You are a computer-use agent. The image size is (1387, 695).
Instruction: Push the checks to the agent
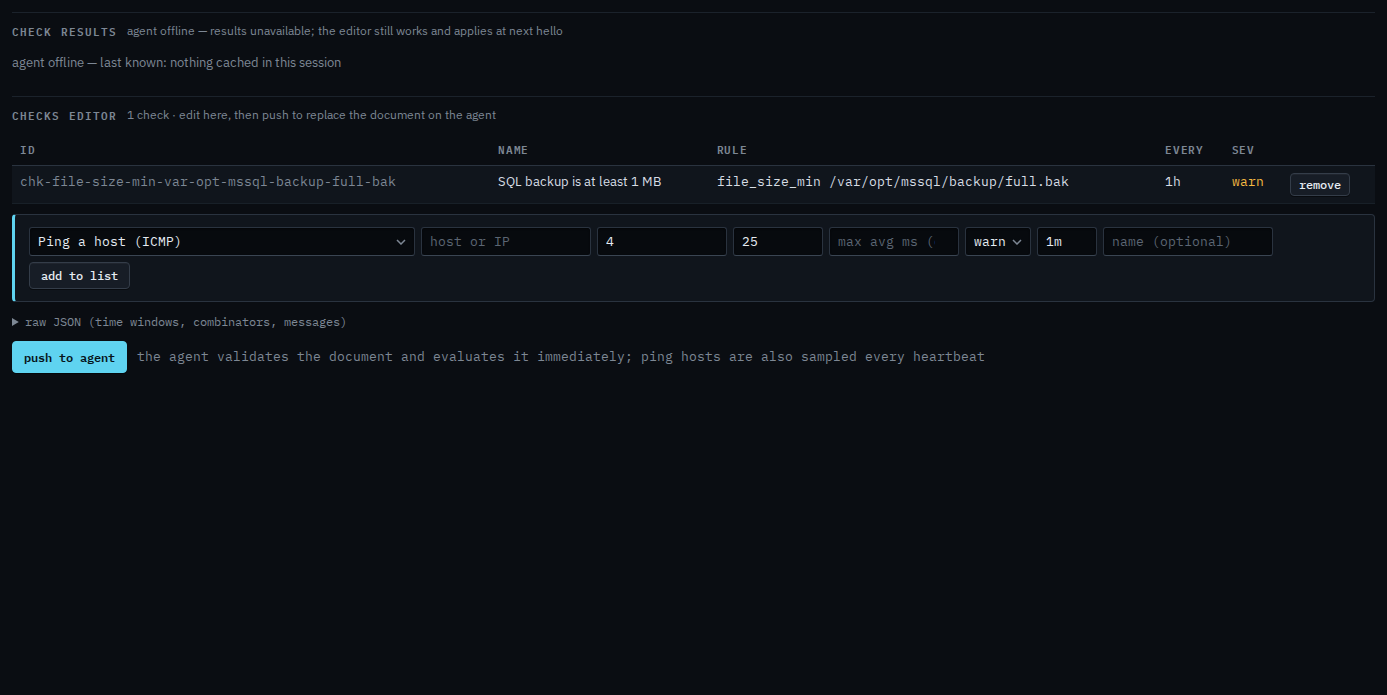pos(69,357)
